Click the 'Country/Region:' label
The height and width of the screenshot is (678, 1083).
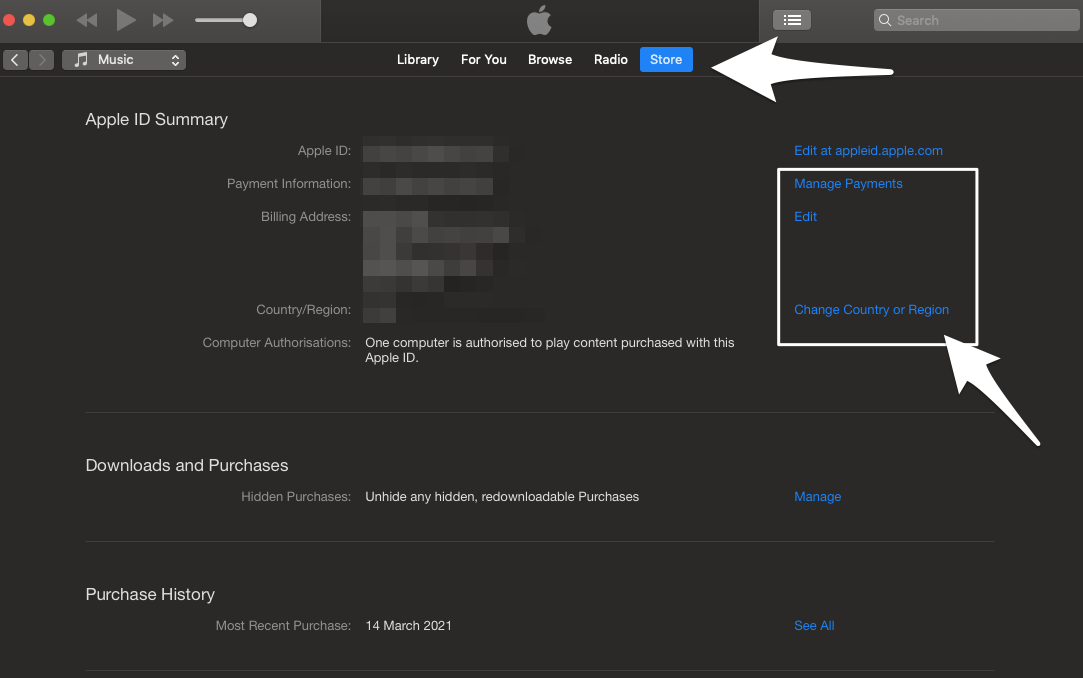(304, 310)
